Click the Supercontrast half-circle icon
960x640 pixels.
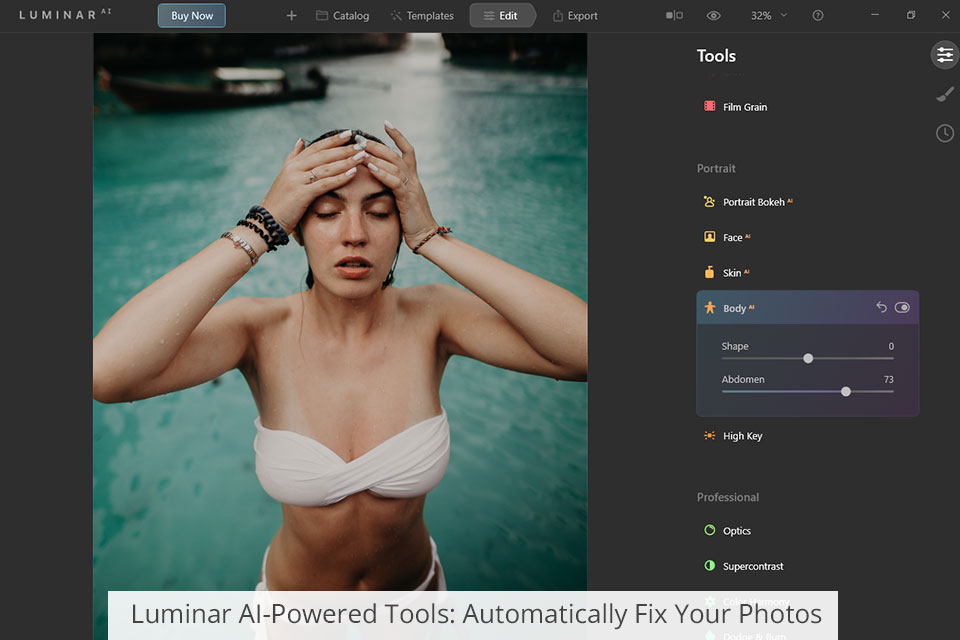(710, 566)
